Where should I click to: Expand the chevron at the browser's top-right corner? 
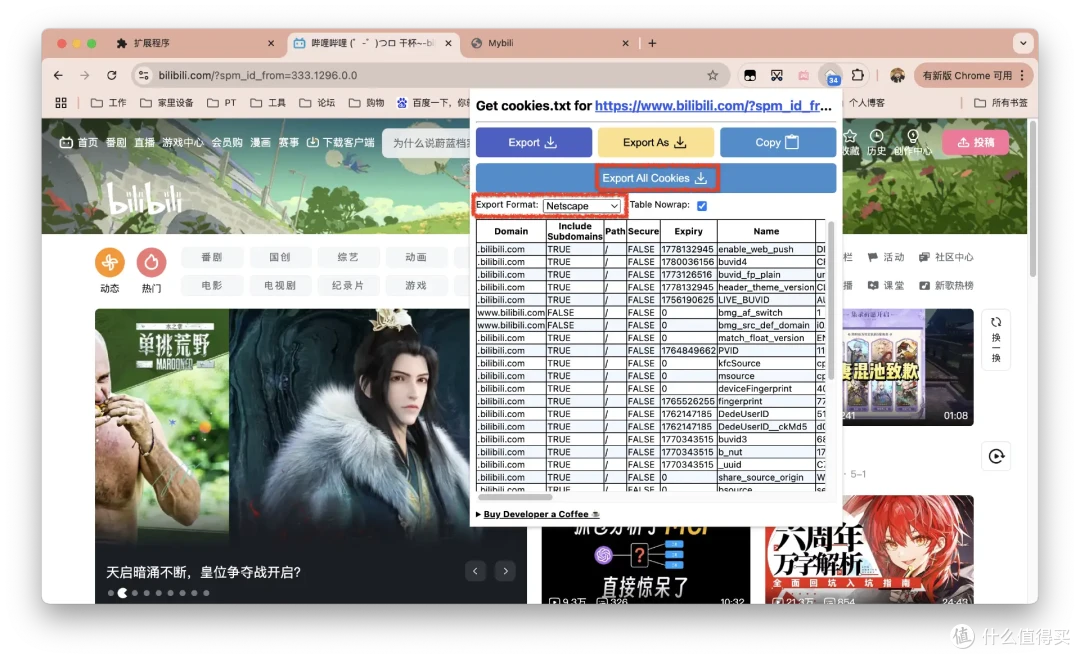(x=1023, y=43)
